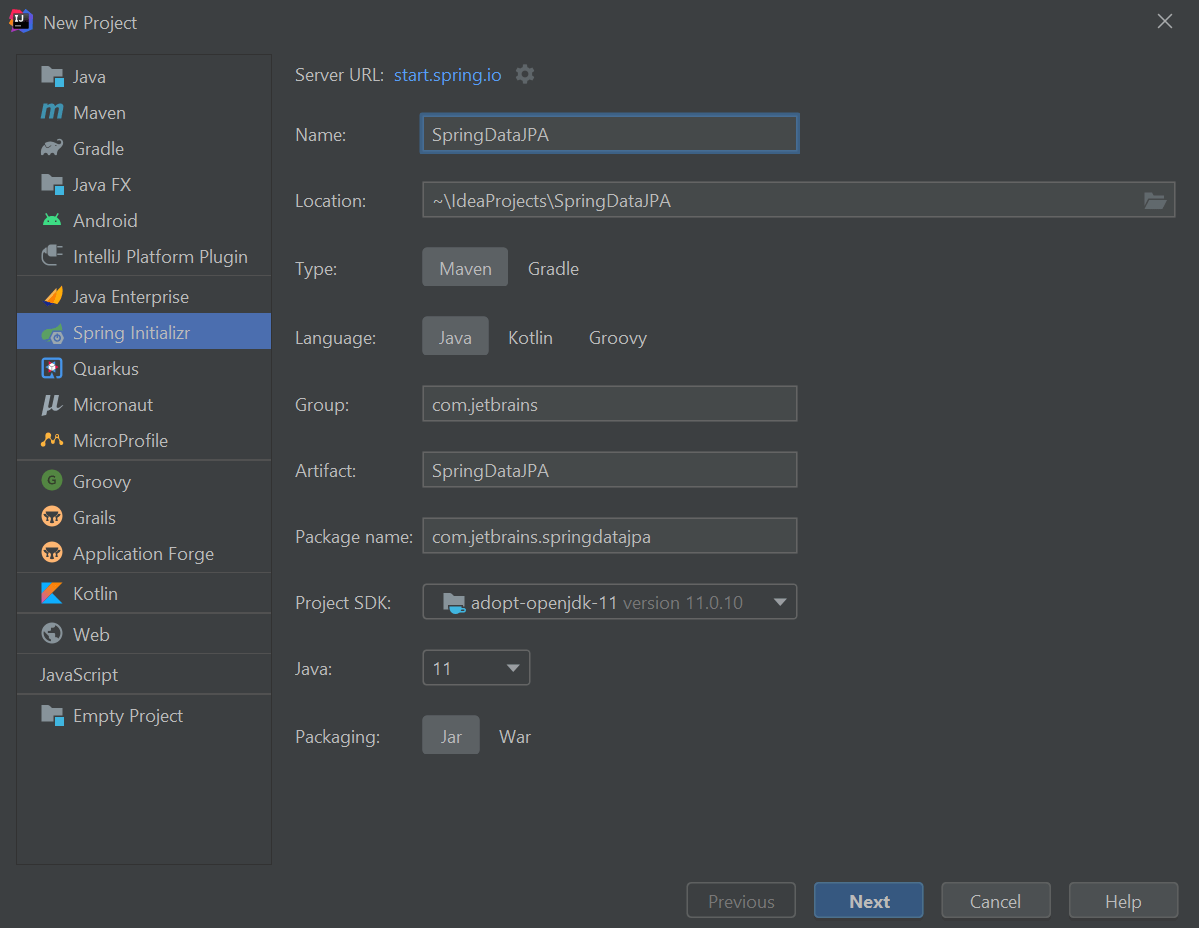This screenshot has width=1199, height=928.
Task: Choose the MicroProfile generator
Action: (x=119, y=440)
